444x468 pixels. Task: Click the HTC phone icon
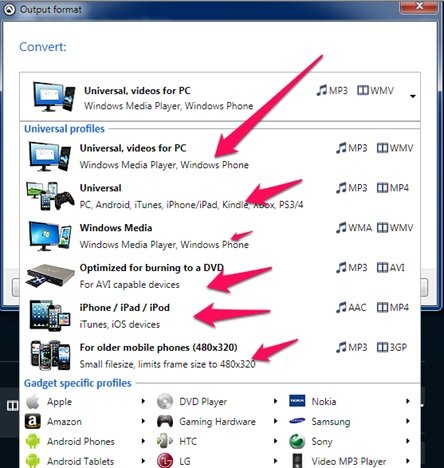165,441
